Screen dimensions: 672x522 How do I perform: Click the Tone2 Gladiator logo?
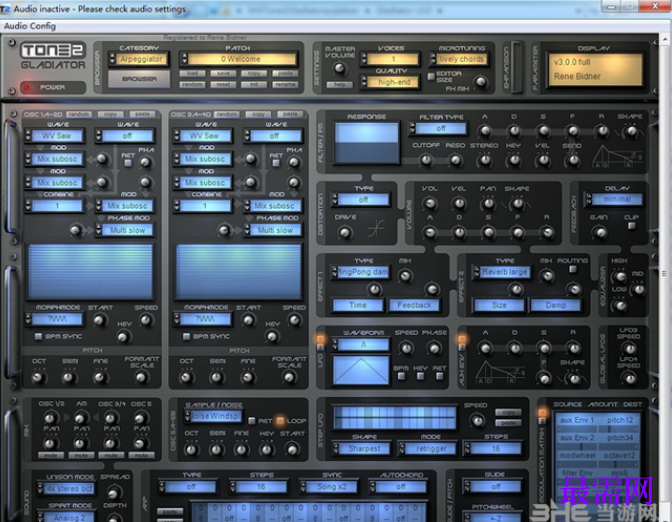coord(53,56)
